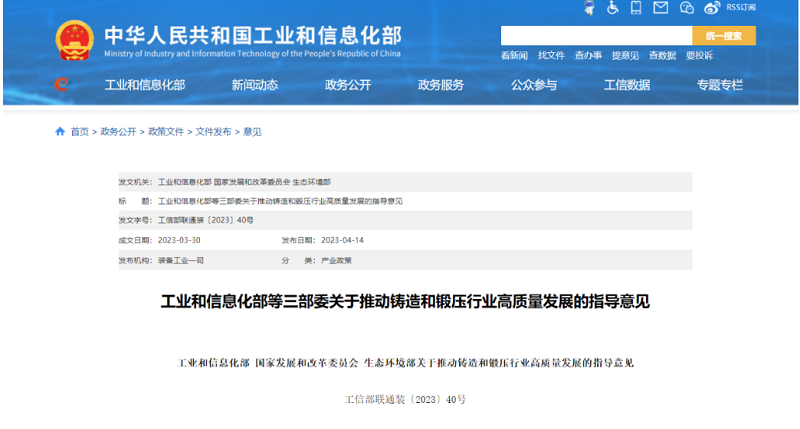Select the 新闻动态 navigation tab
Viewport: 800px width, 429px height.
(x=254, y=85)
